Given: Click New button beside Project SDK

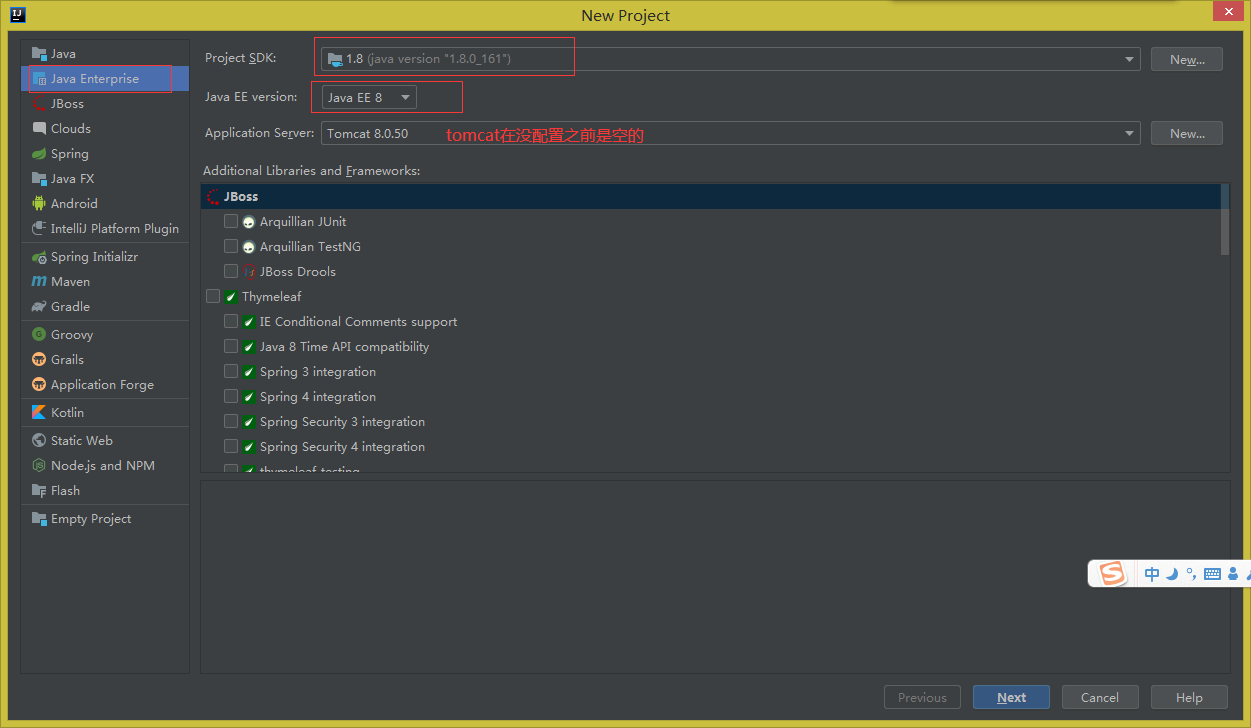Looking at the screenshot, I should (x=1186, y=59).
